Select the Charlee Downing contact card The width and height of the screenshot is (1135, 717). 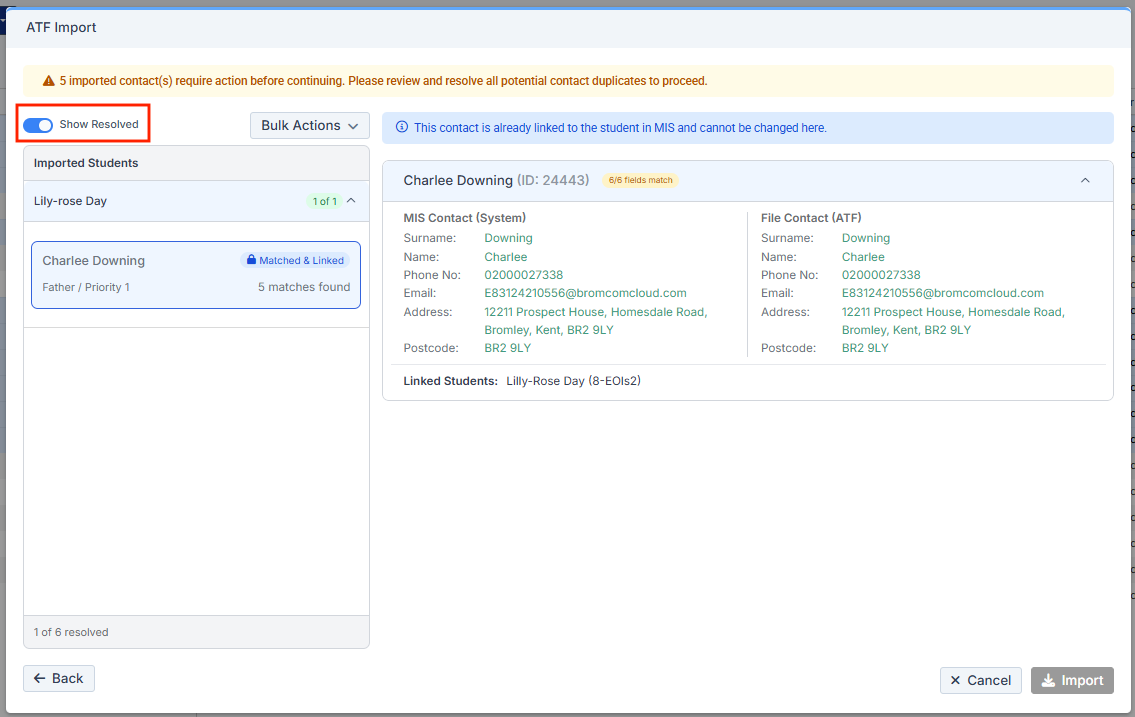[196, 275]
